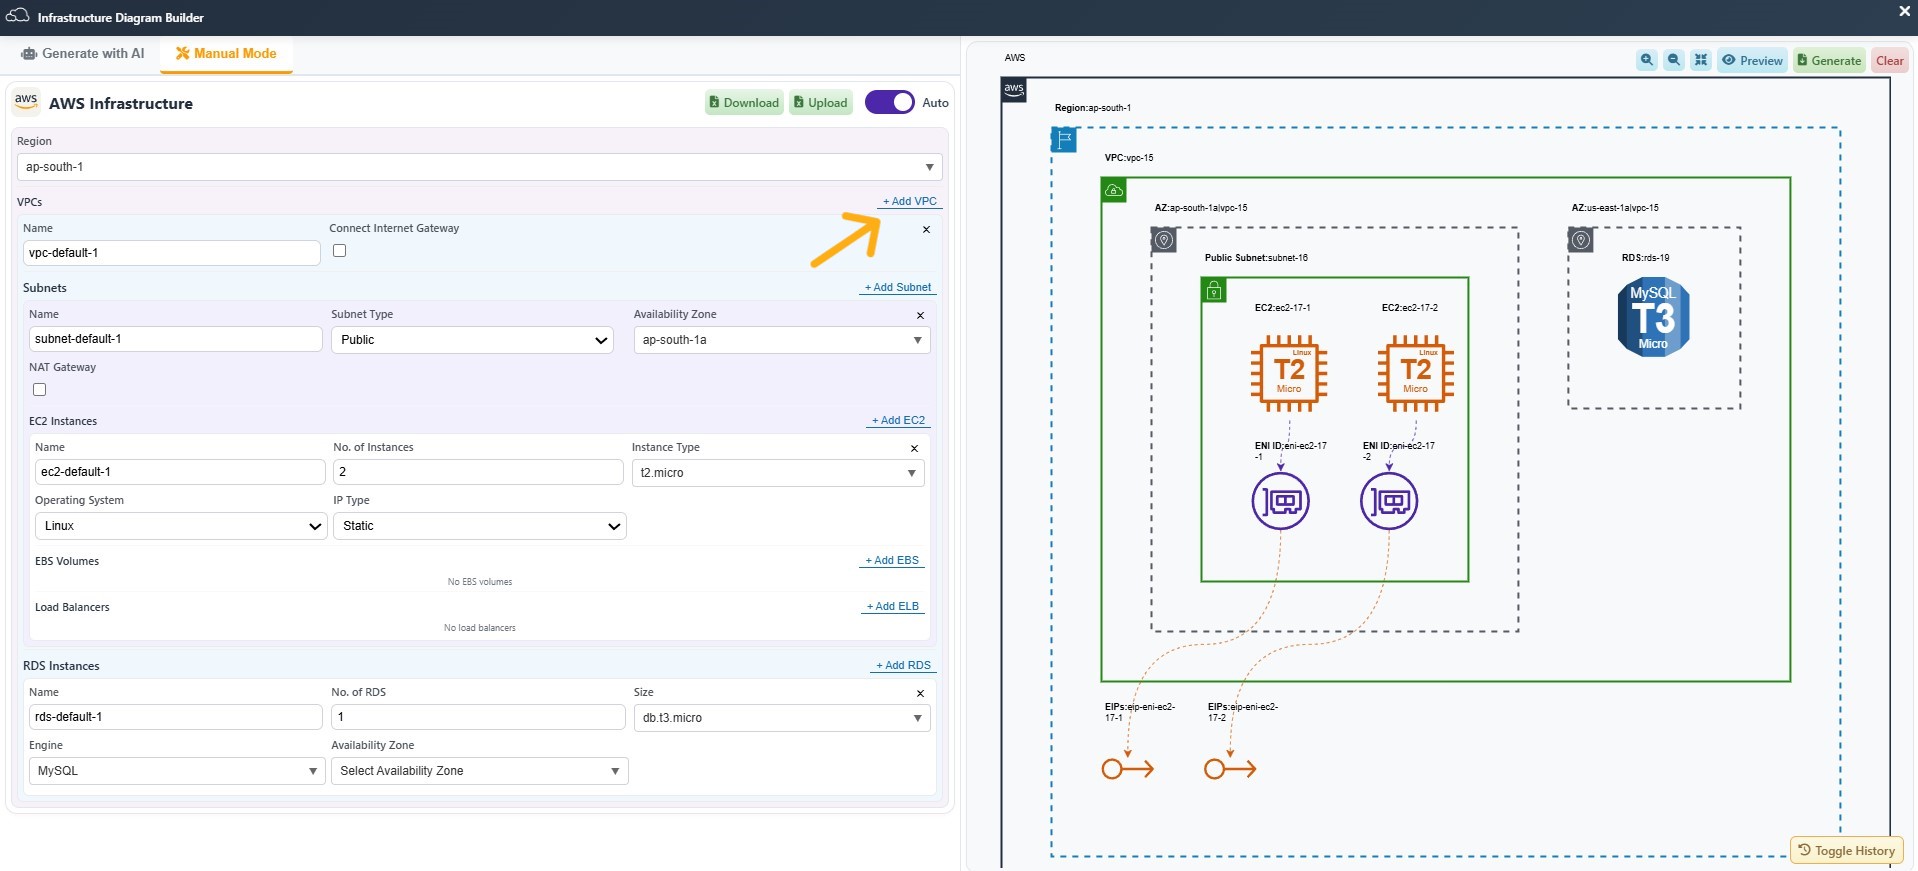
Task: Click the RDS Name field rds-default-1
Action: (176, 717)
